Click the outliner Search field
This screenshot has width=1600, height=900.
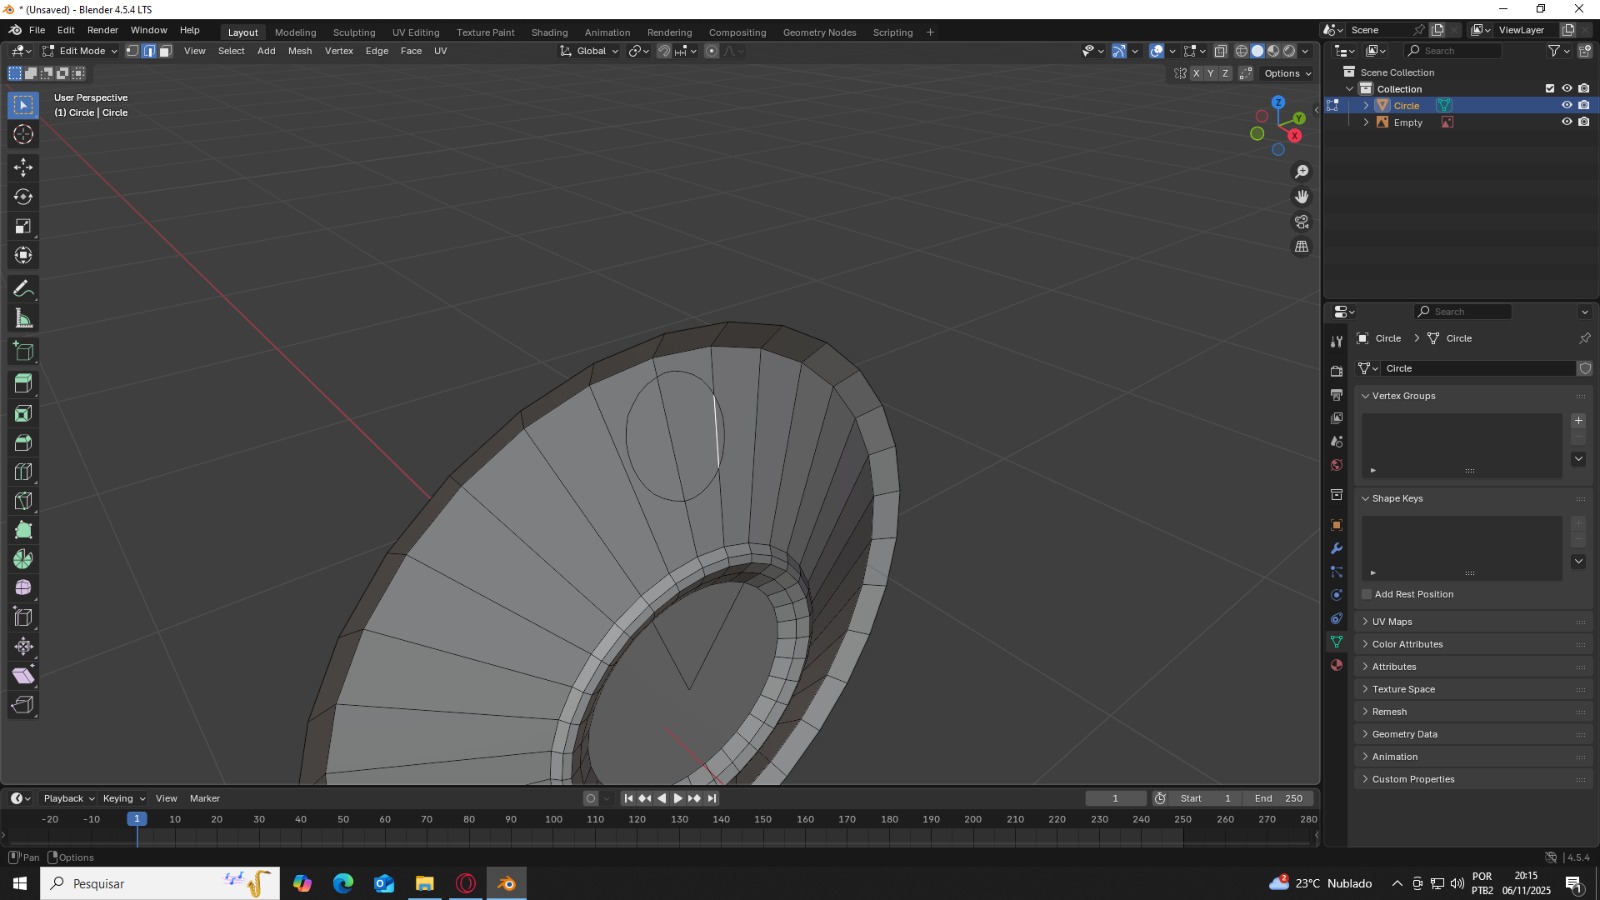1452,51
